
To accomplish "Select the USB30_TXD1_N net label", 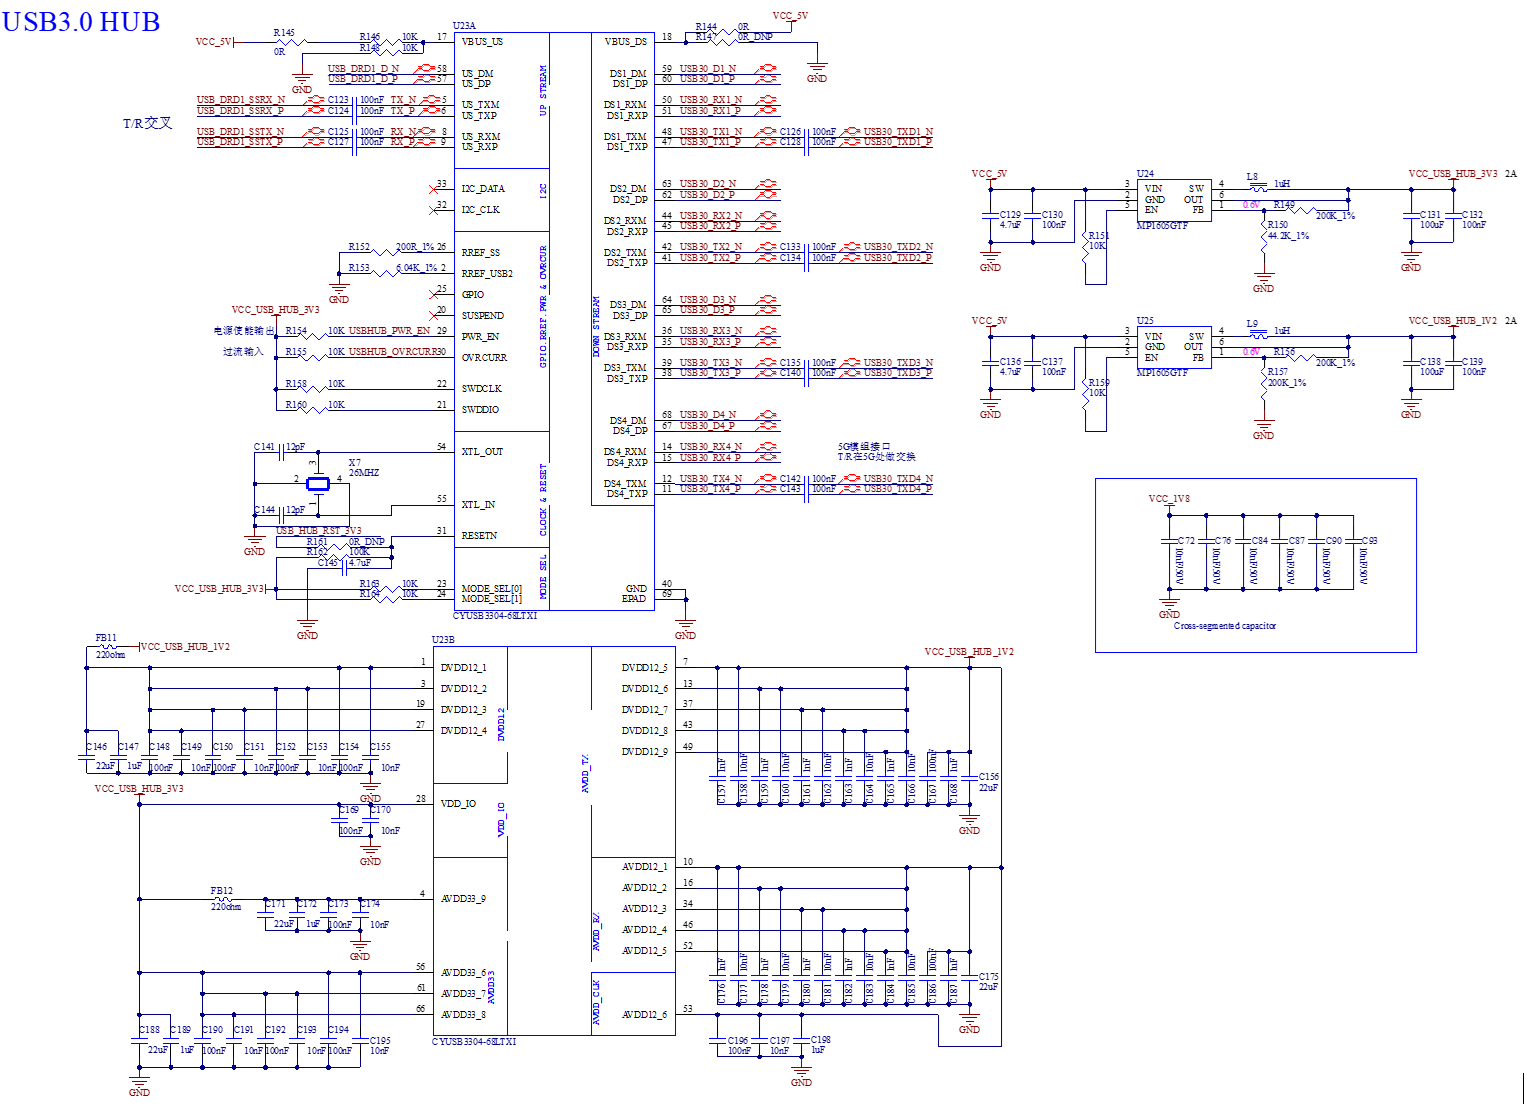I will (898, 131).
